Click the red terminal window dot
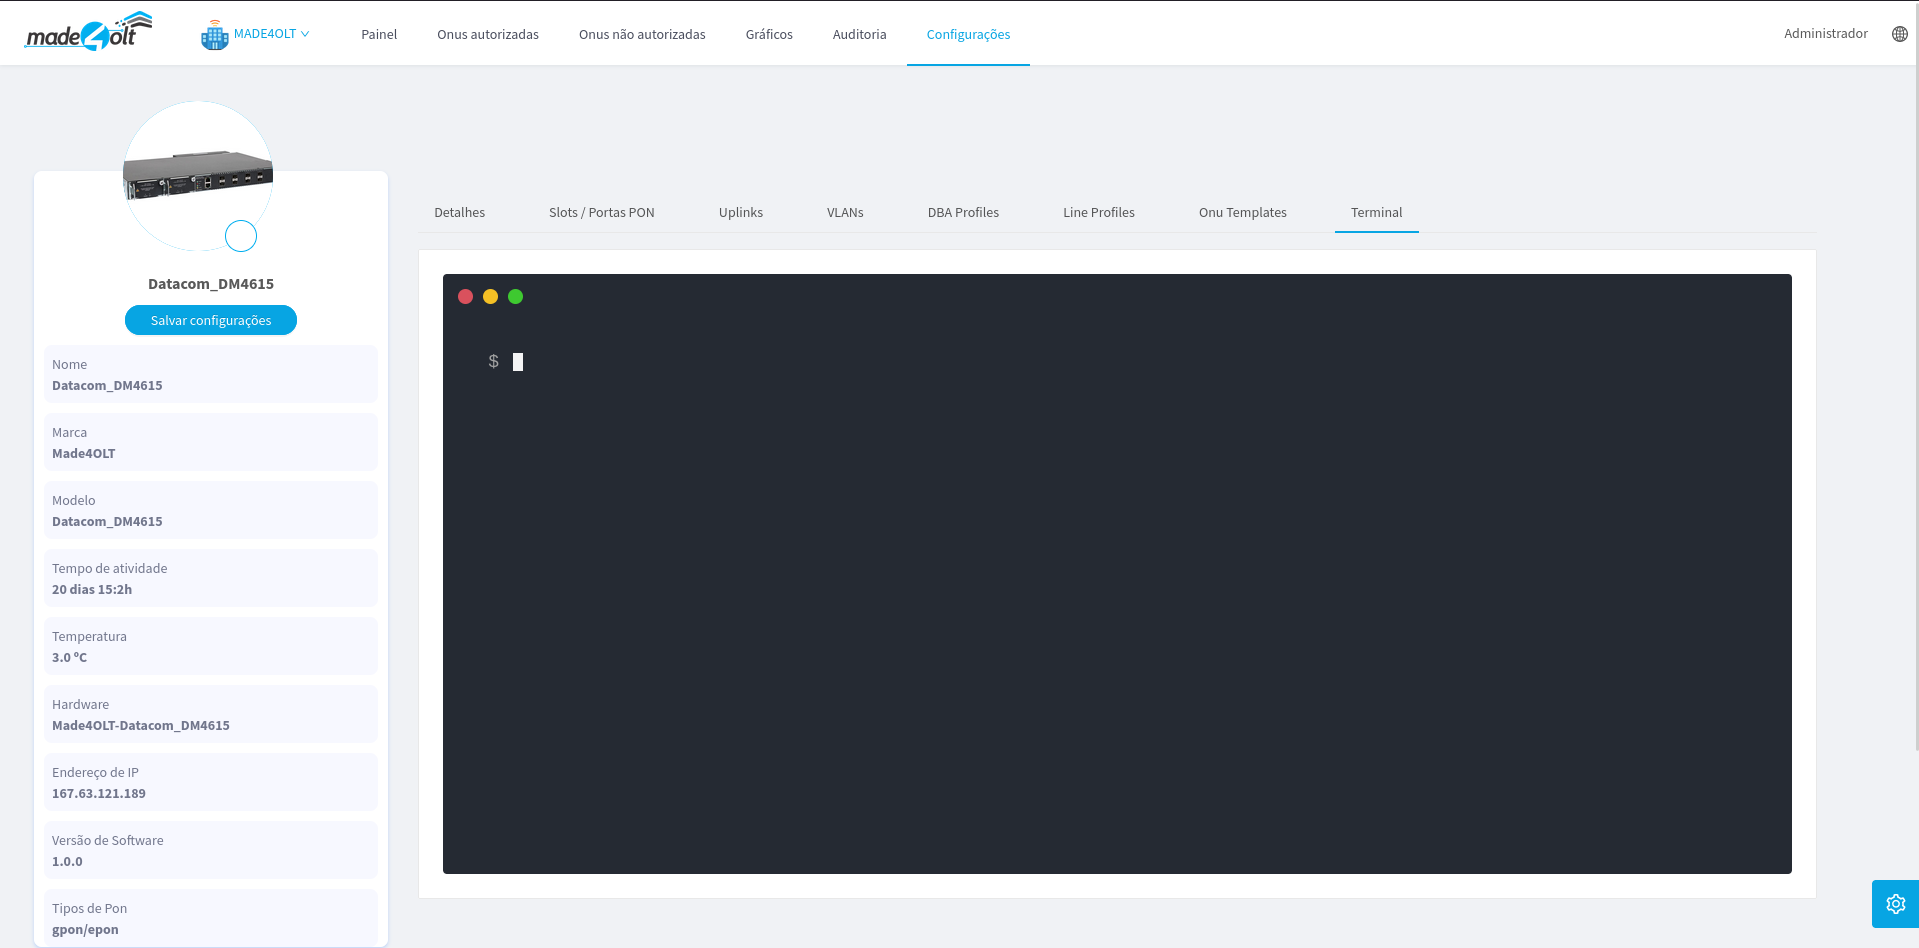 tap(465, 297)
